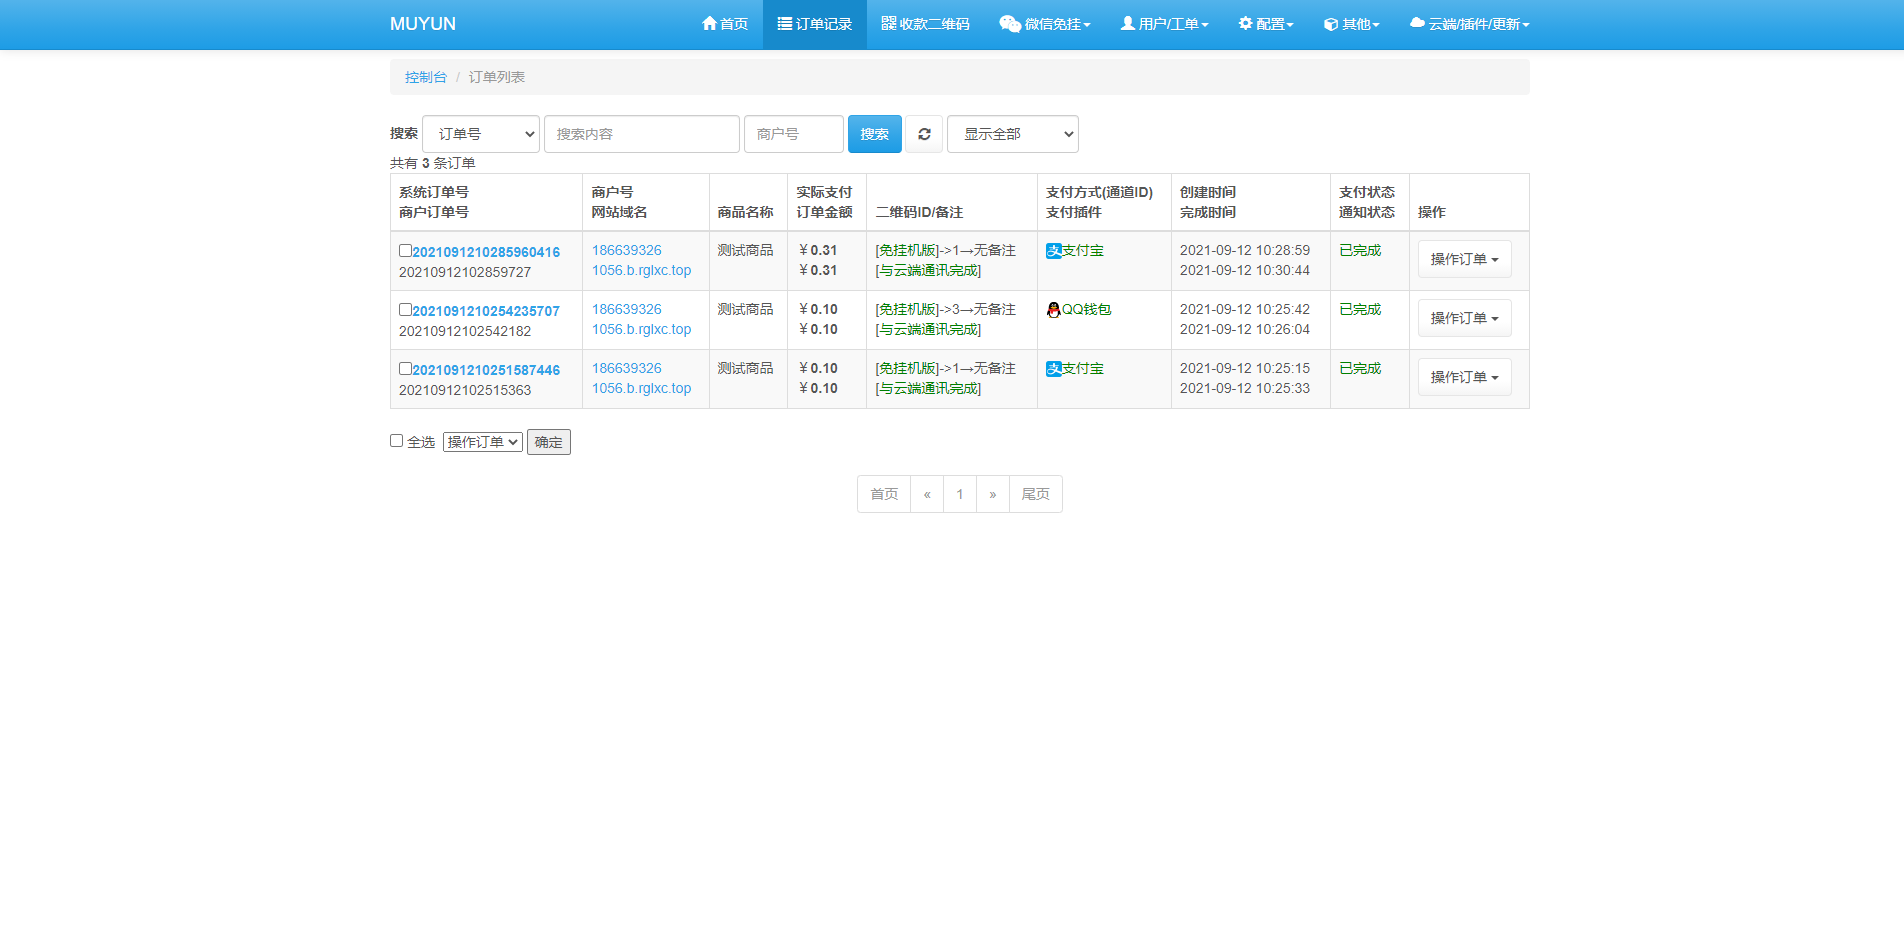Click the QR code icon for 收款二维码
The height and width of the screenshot is (933, 1904).
[888, 23]
